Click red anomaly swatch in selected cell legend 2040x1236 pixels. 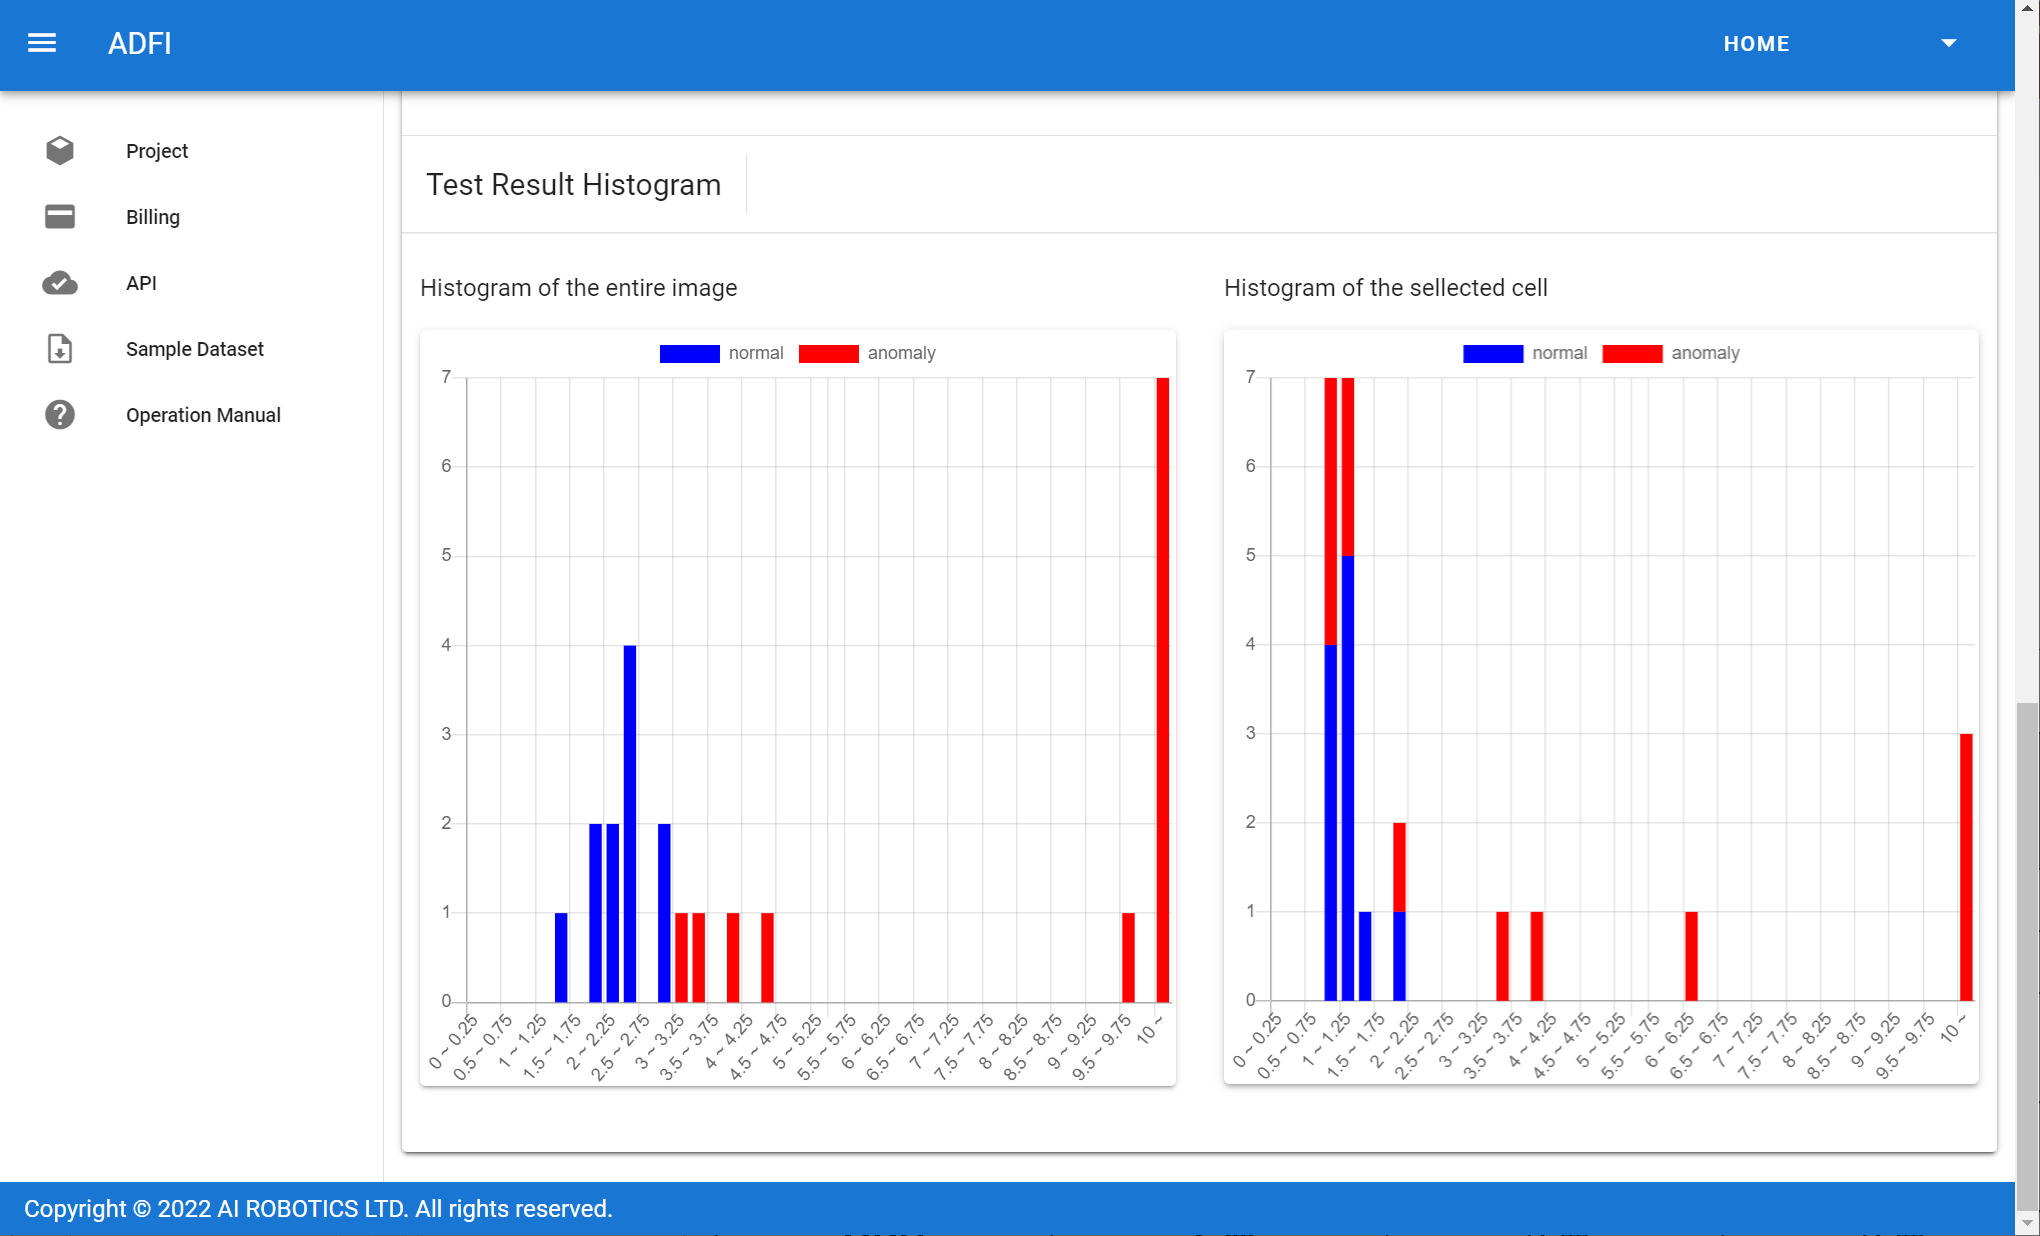[1632, 353]
